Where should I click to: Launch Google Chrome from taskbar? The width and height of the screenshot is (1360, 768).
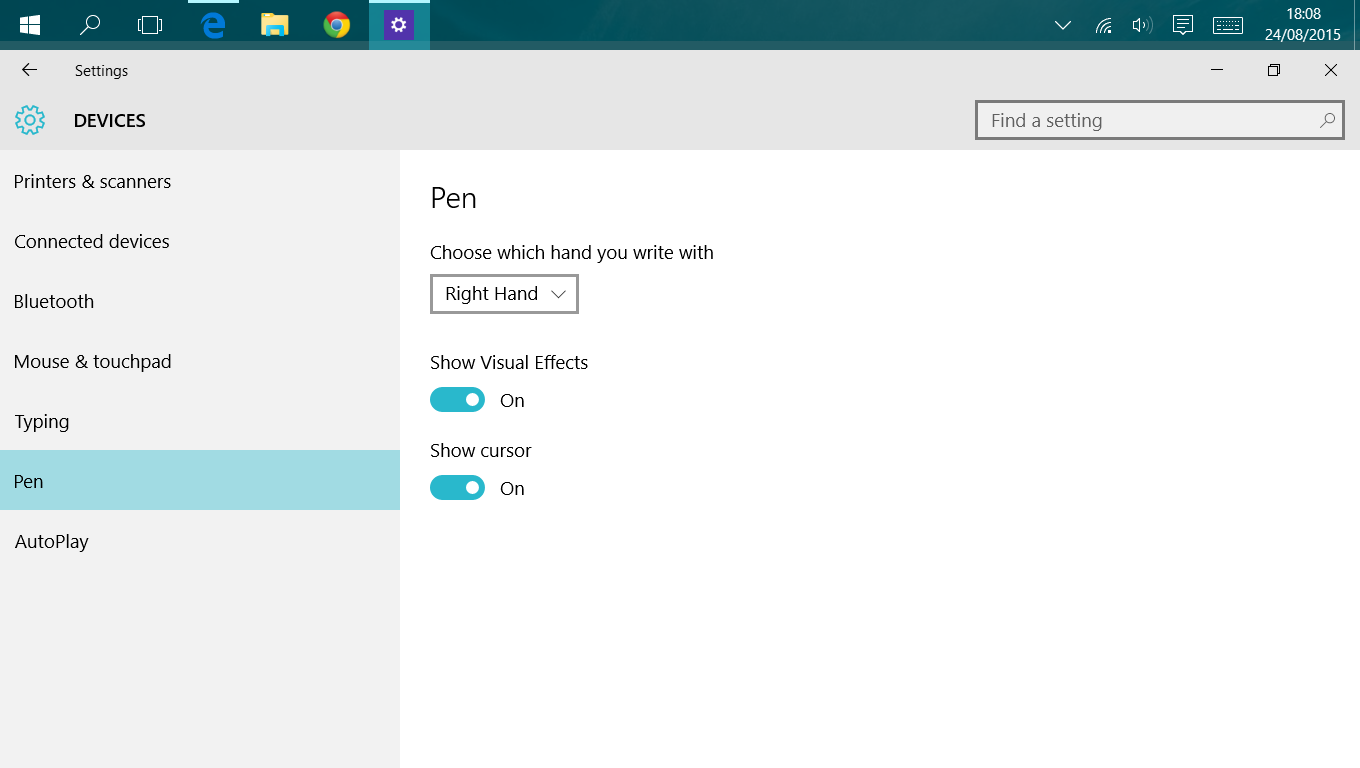point(337,25)
